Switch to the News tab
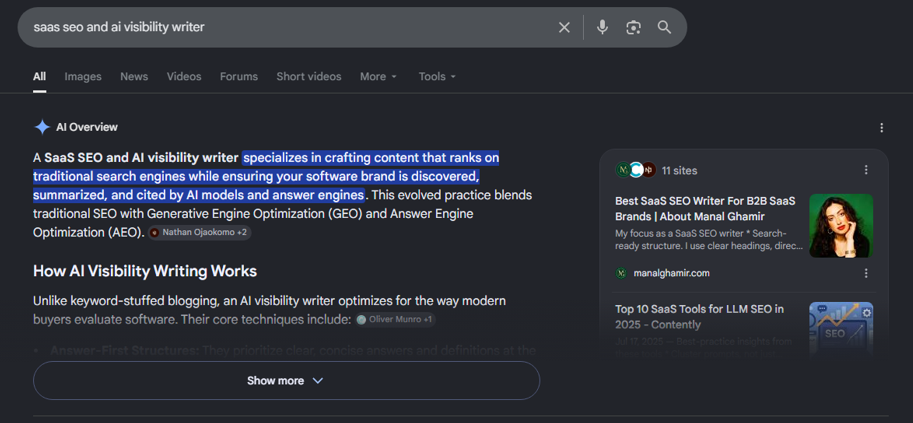Viewport: 913px width, 423px height. coord(134,76)
